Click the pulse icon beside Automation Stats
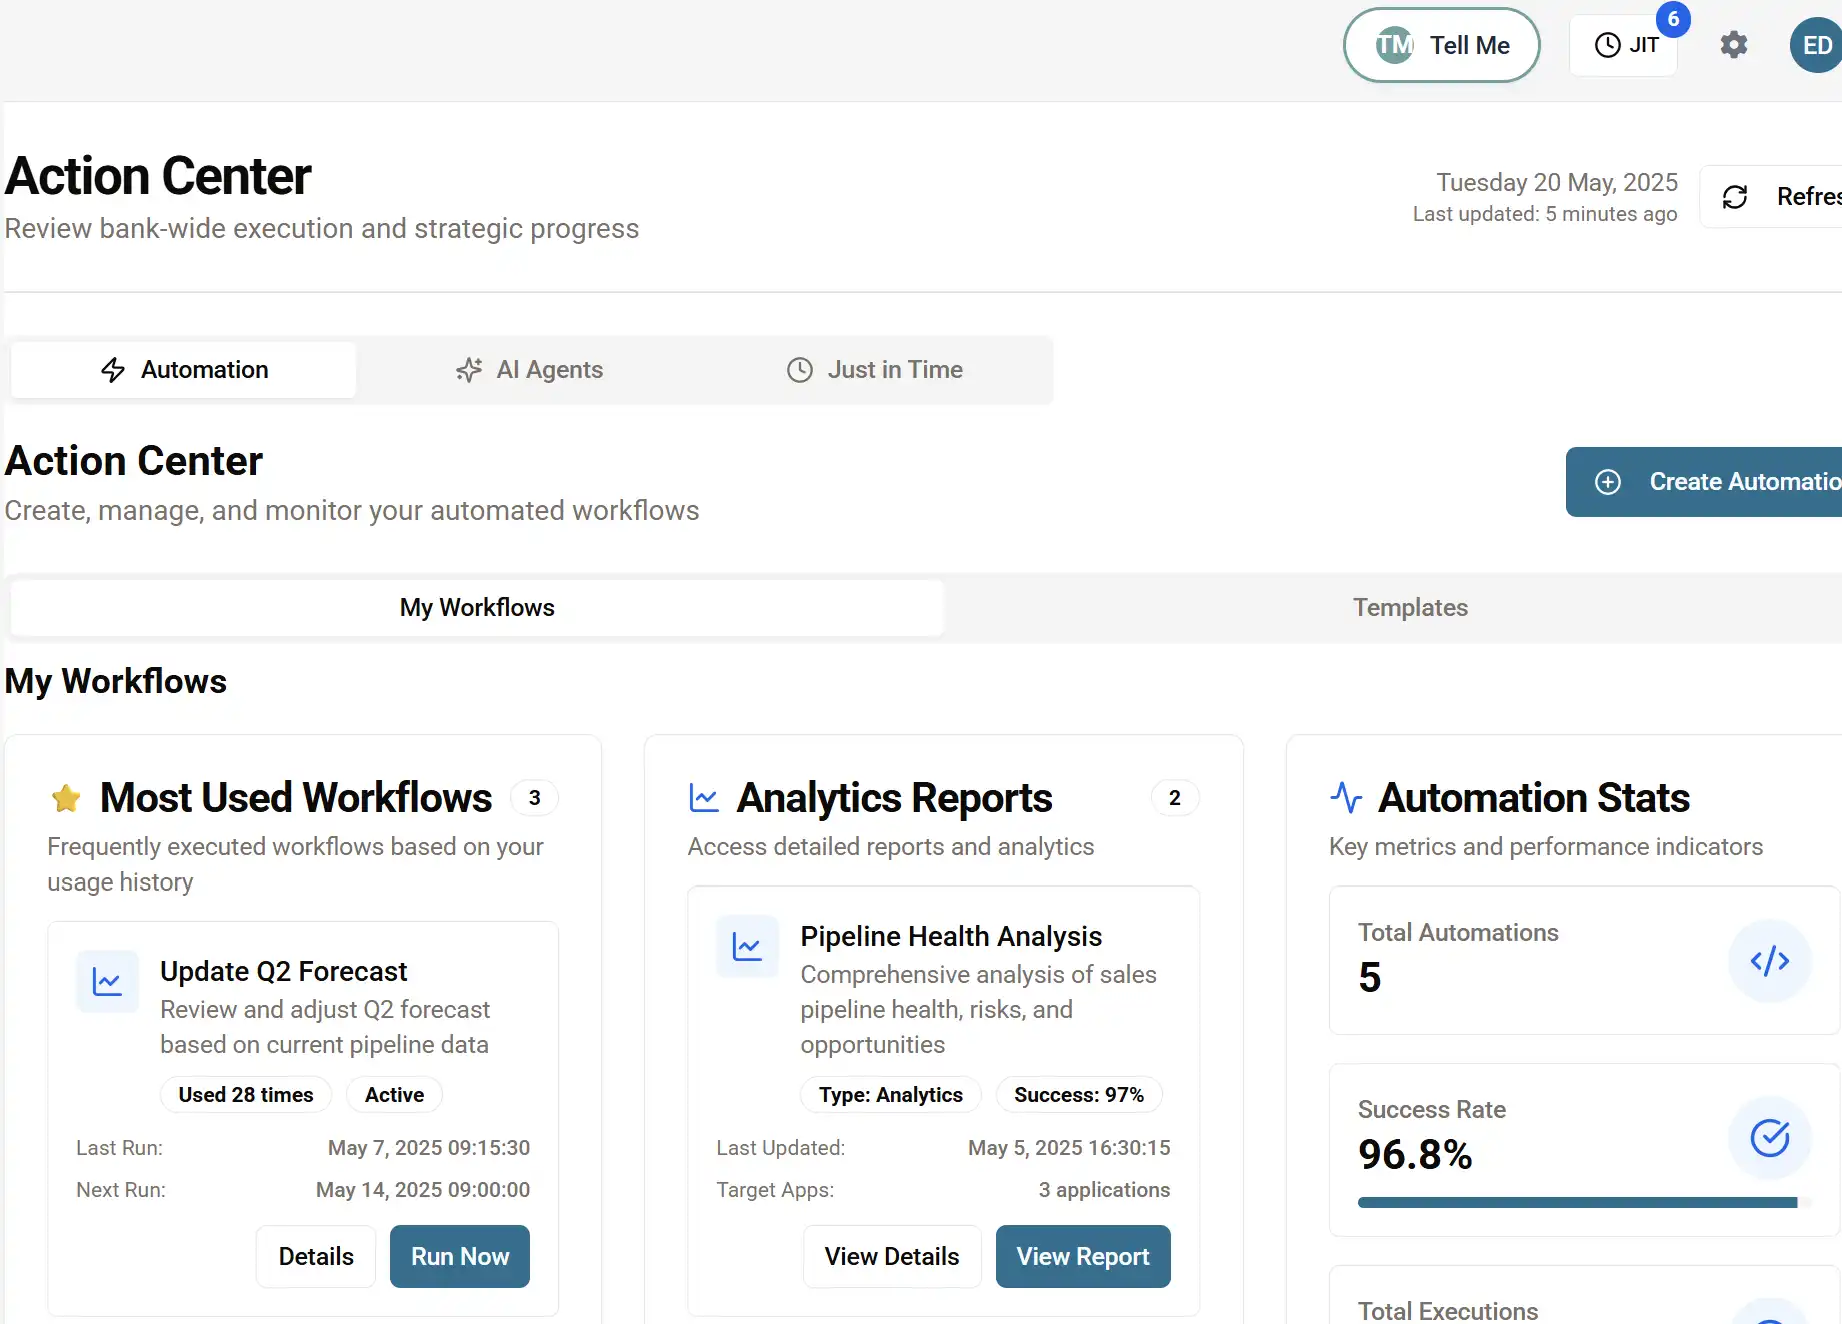 (x=1346, y=798)
